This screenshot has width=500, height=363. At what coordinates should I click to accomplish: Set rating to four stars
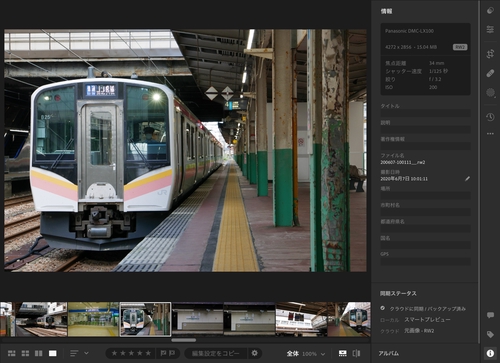click(140, 353)
